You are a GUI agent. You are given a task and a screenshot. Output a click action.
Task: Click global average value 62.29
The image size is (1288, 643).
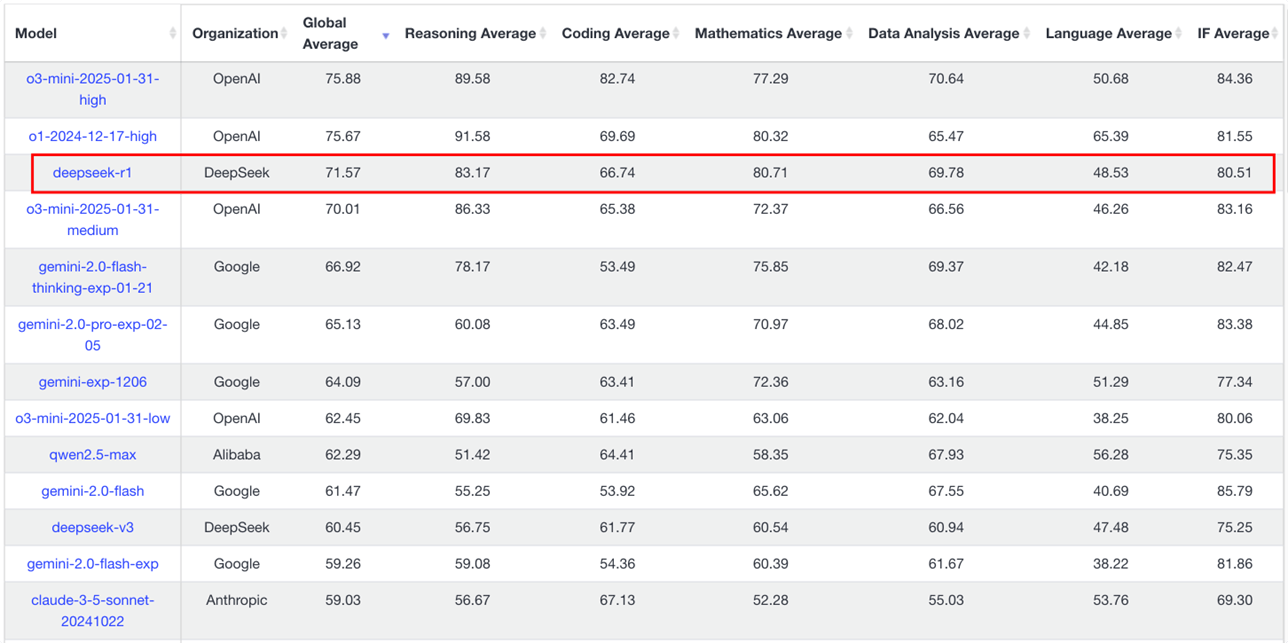343,455
